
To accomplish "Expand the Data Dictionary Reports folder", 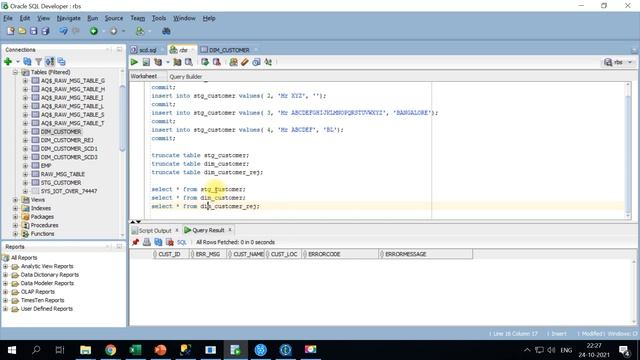I will click(x=5, y=275).
